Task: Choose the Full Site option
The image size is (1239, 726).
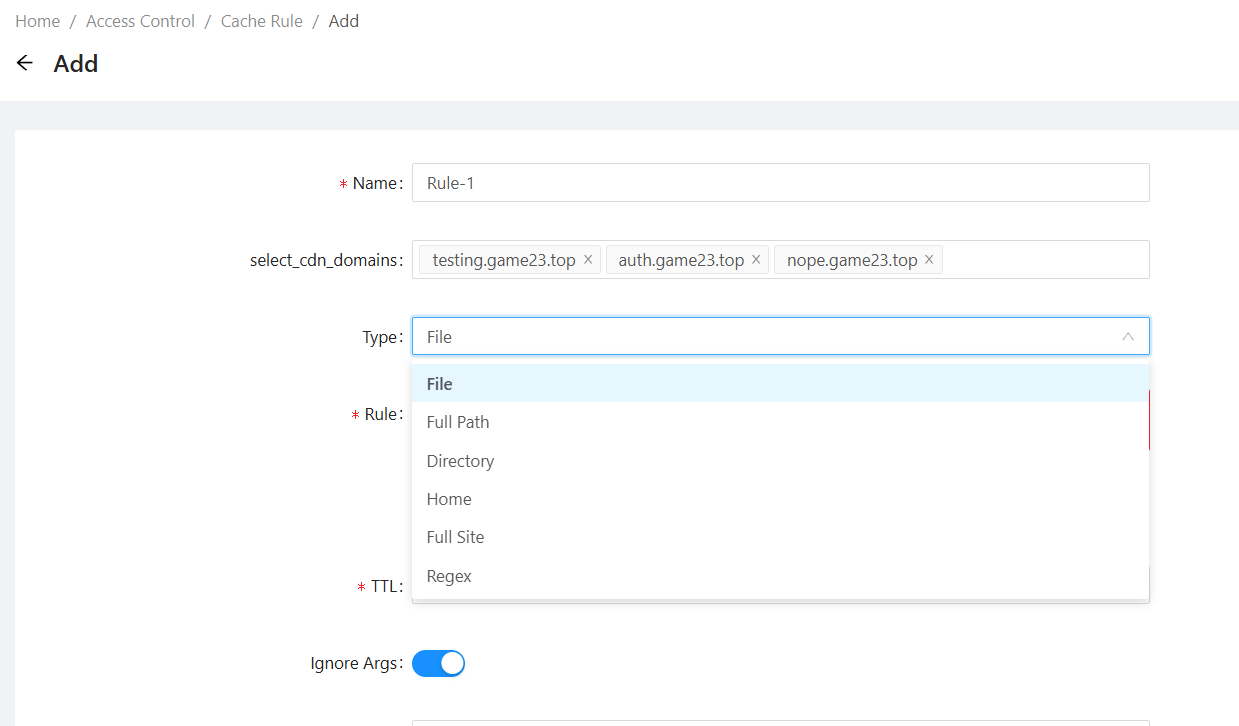Action: pos(455,537)
